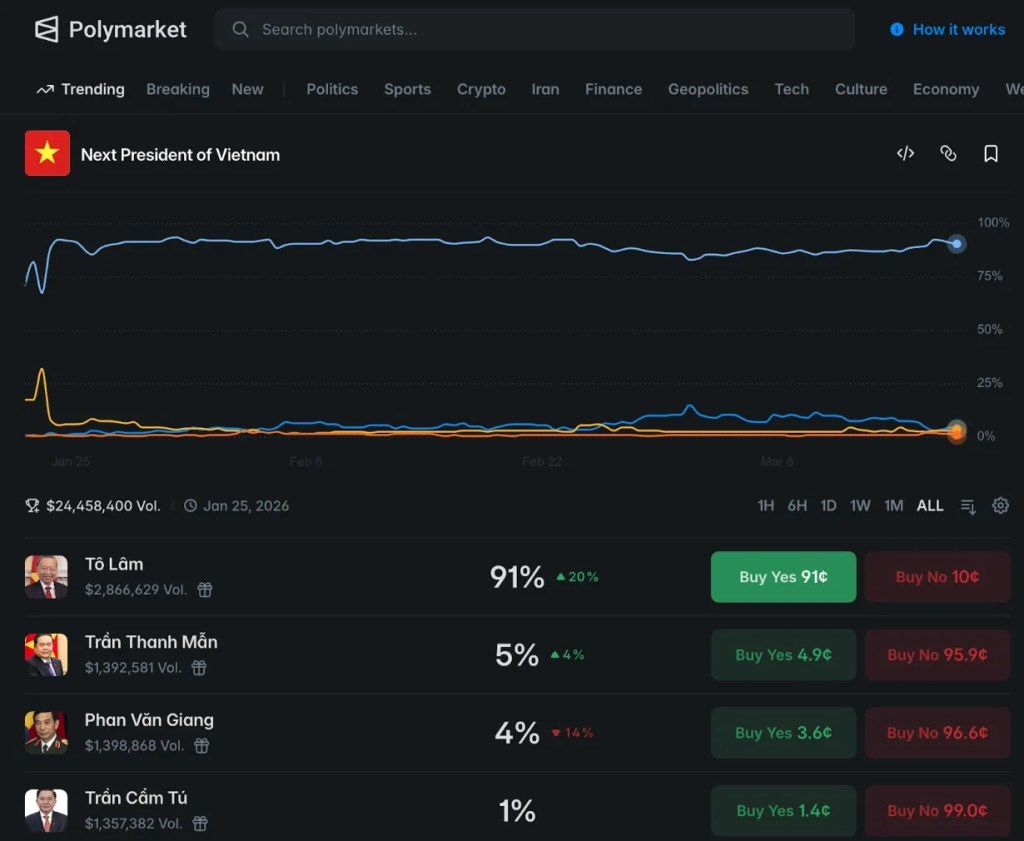Open chart settings gear icon
This screenshot has height=841, width=1024.
click(1000, 506)
